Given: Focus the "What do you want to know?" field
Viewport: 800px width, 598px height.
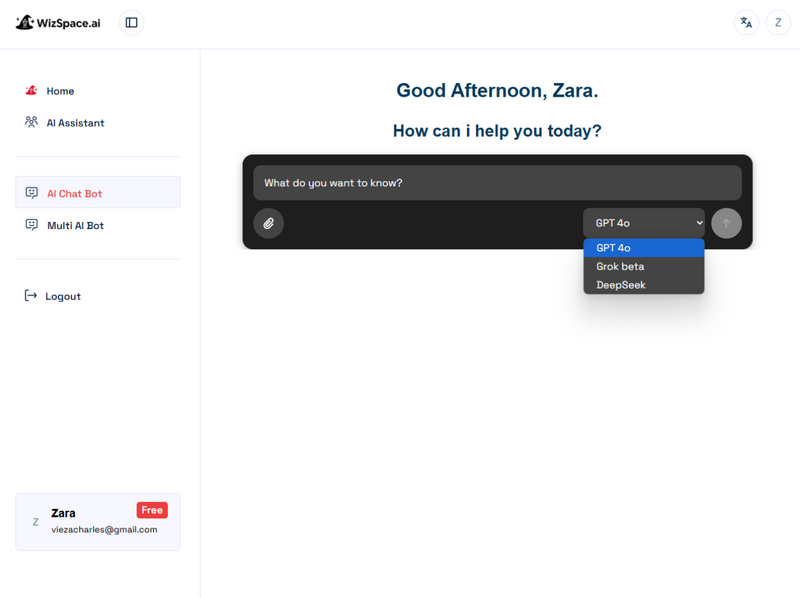Looking at the screenshot, I should 497,183.
